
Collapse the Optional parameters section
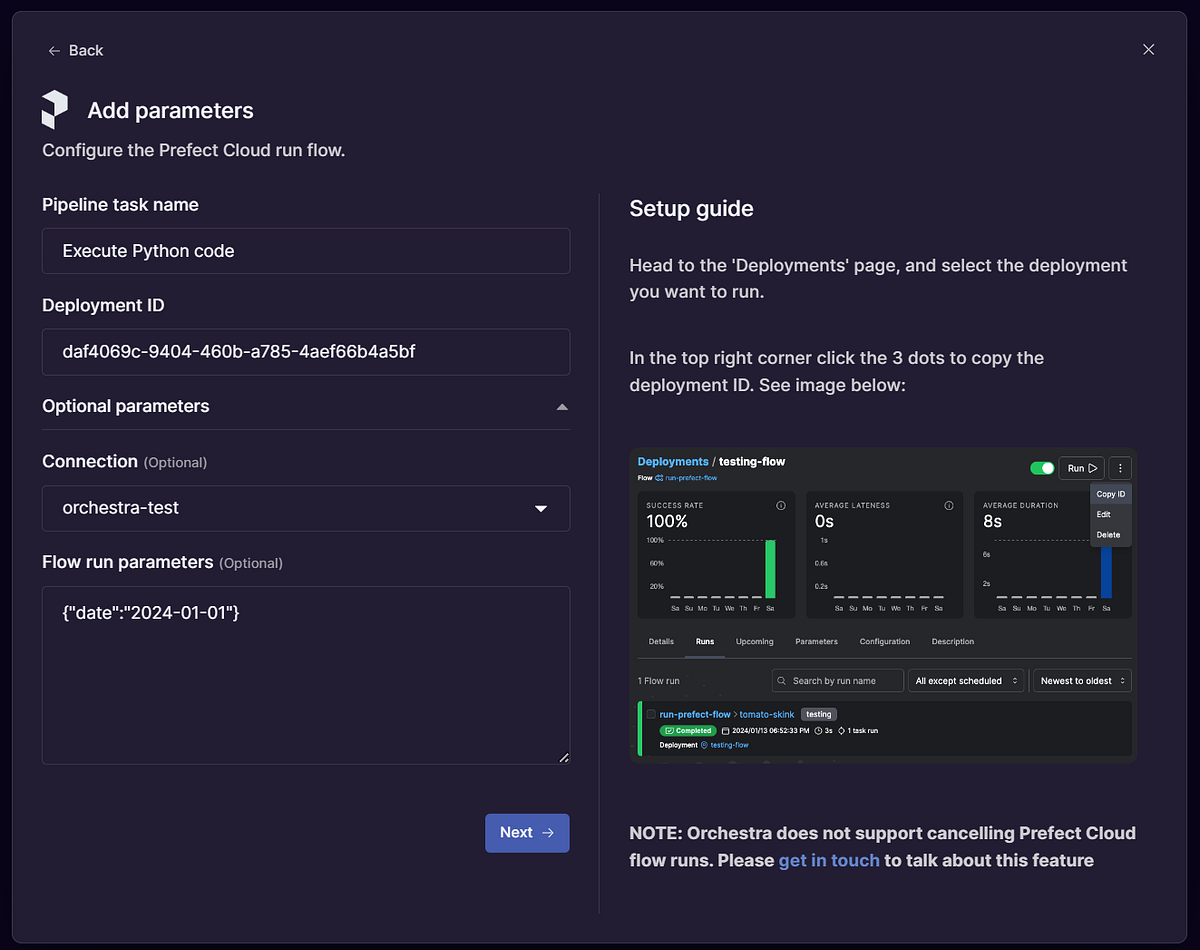561,407
